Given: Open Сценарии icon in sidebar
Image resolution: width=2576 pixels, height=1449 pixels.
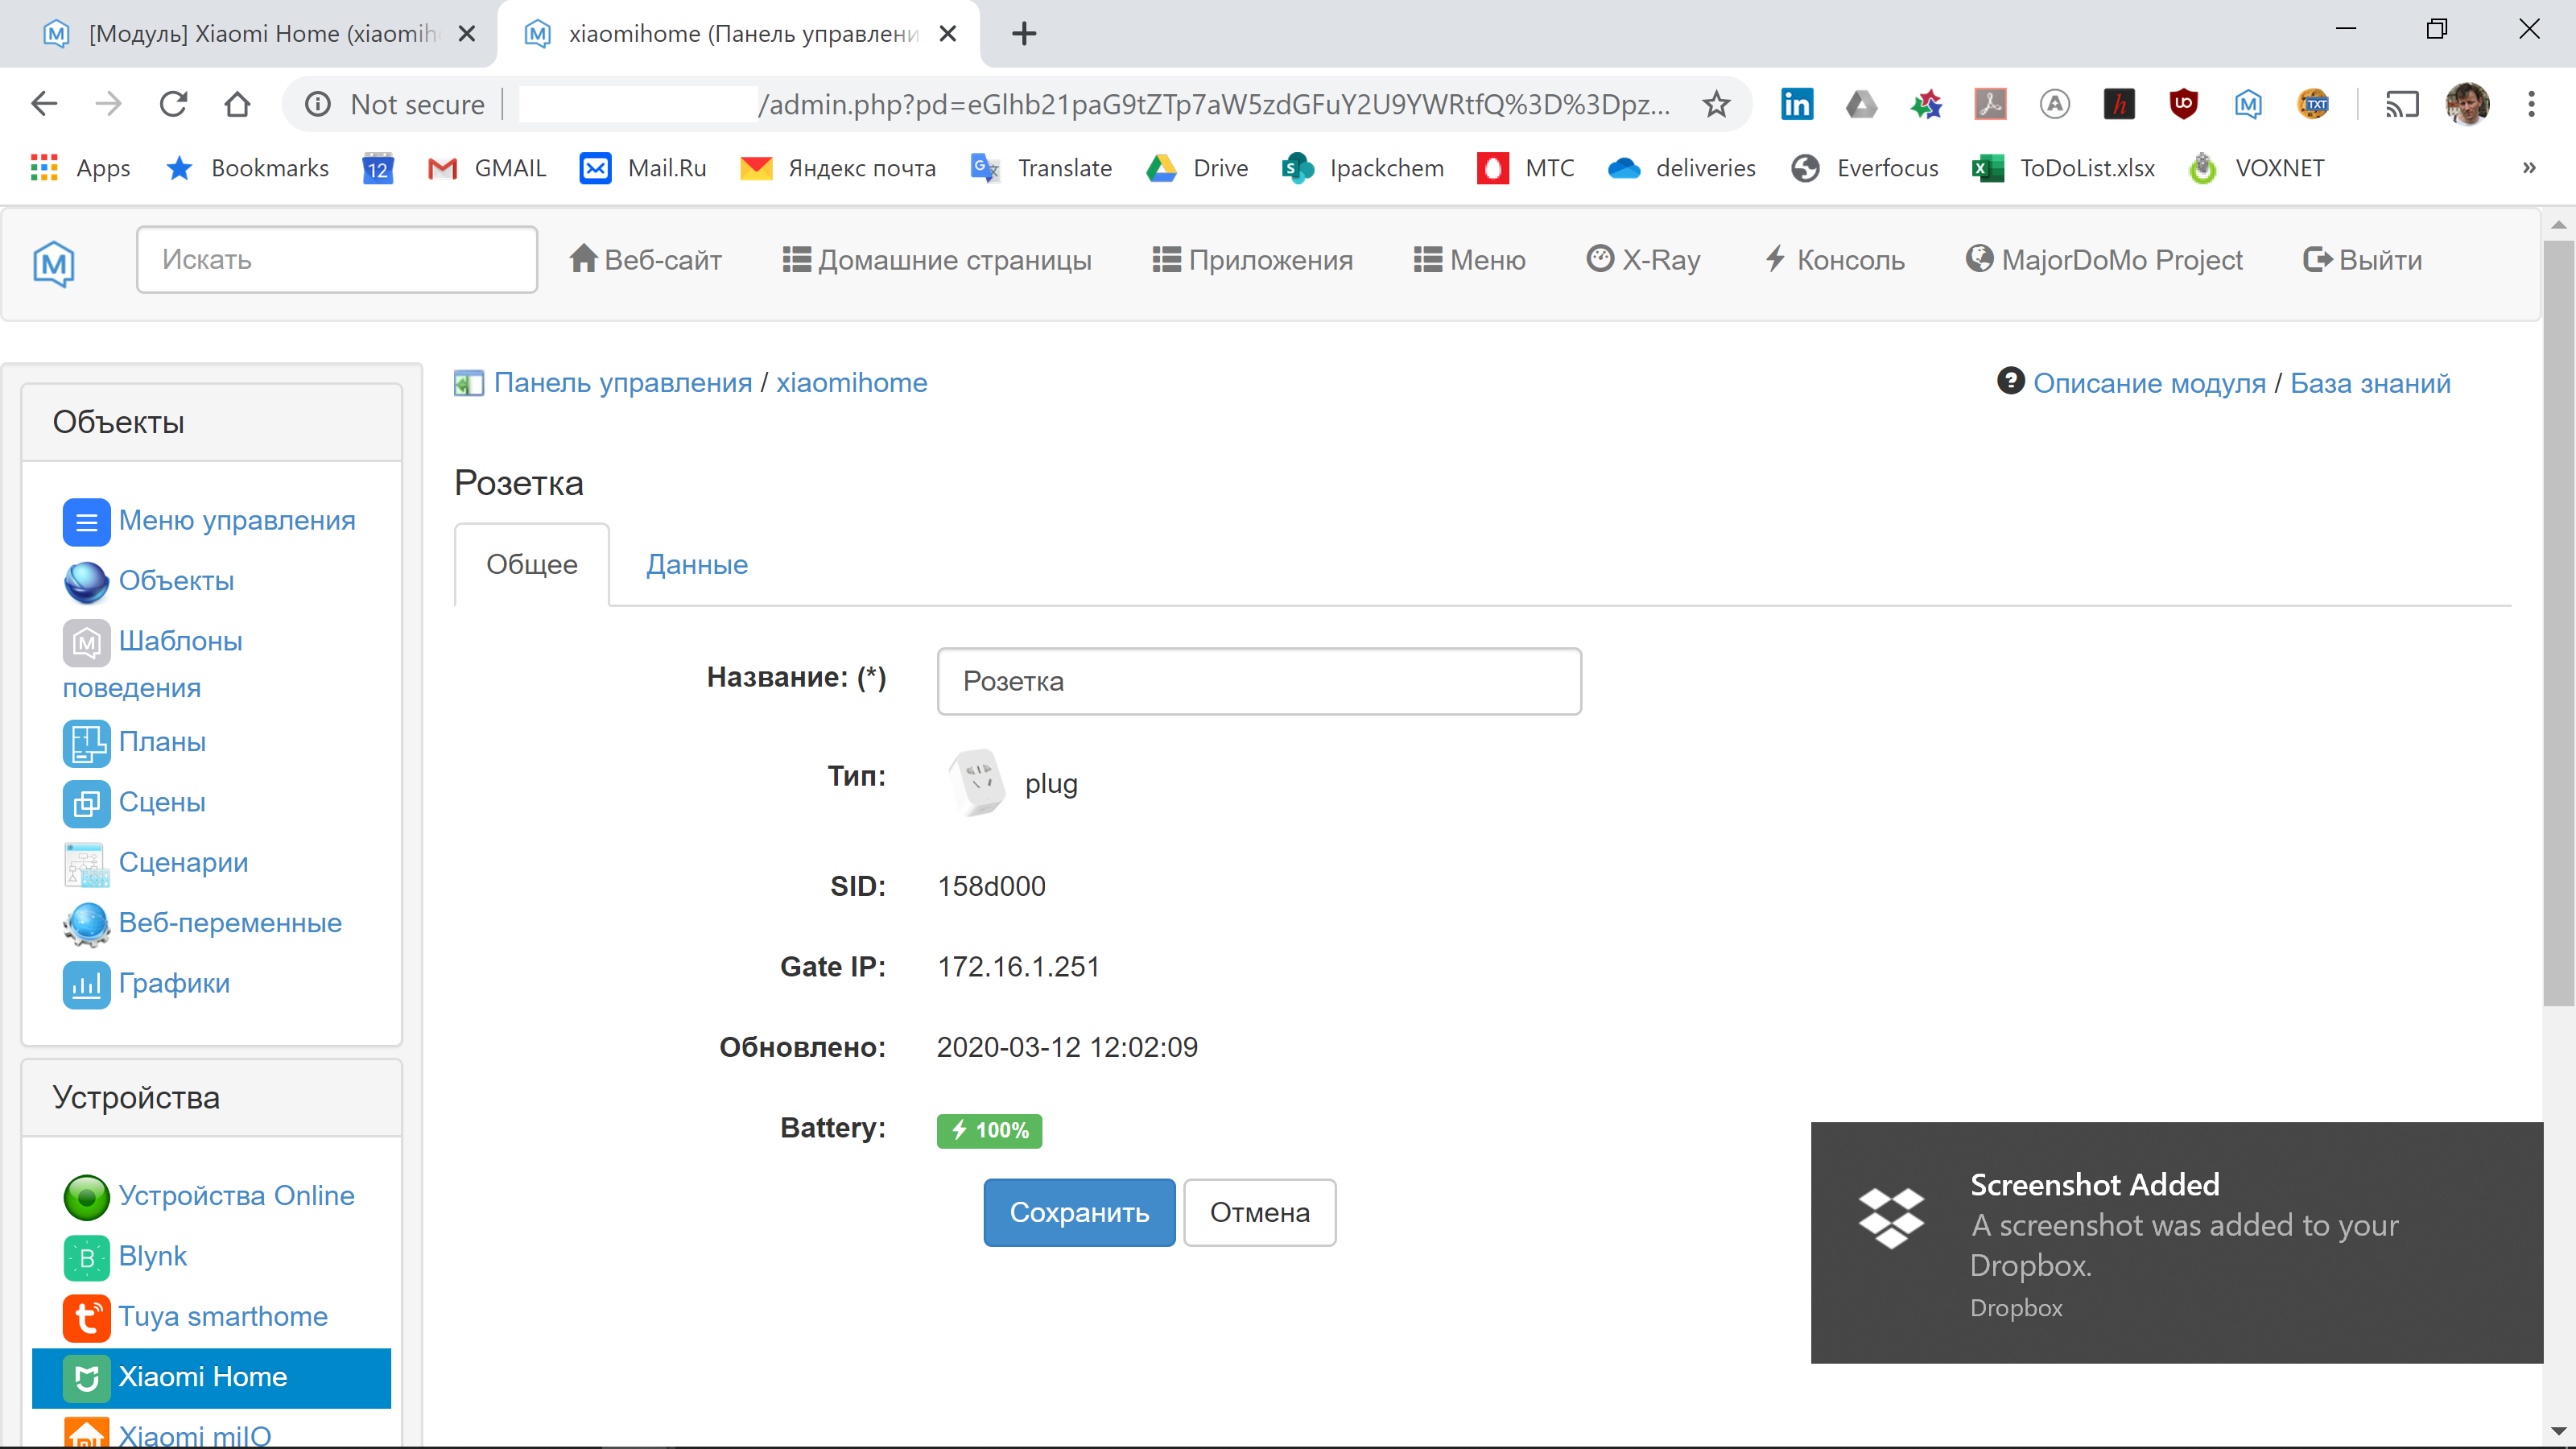Looking at the screenshot, I should 86,864.
